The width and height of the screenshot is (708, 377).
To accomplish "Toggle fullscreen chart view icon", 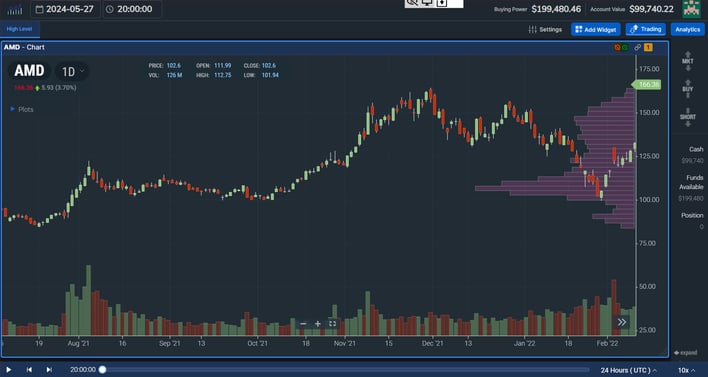I will coord(332,323).
